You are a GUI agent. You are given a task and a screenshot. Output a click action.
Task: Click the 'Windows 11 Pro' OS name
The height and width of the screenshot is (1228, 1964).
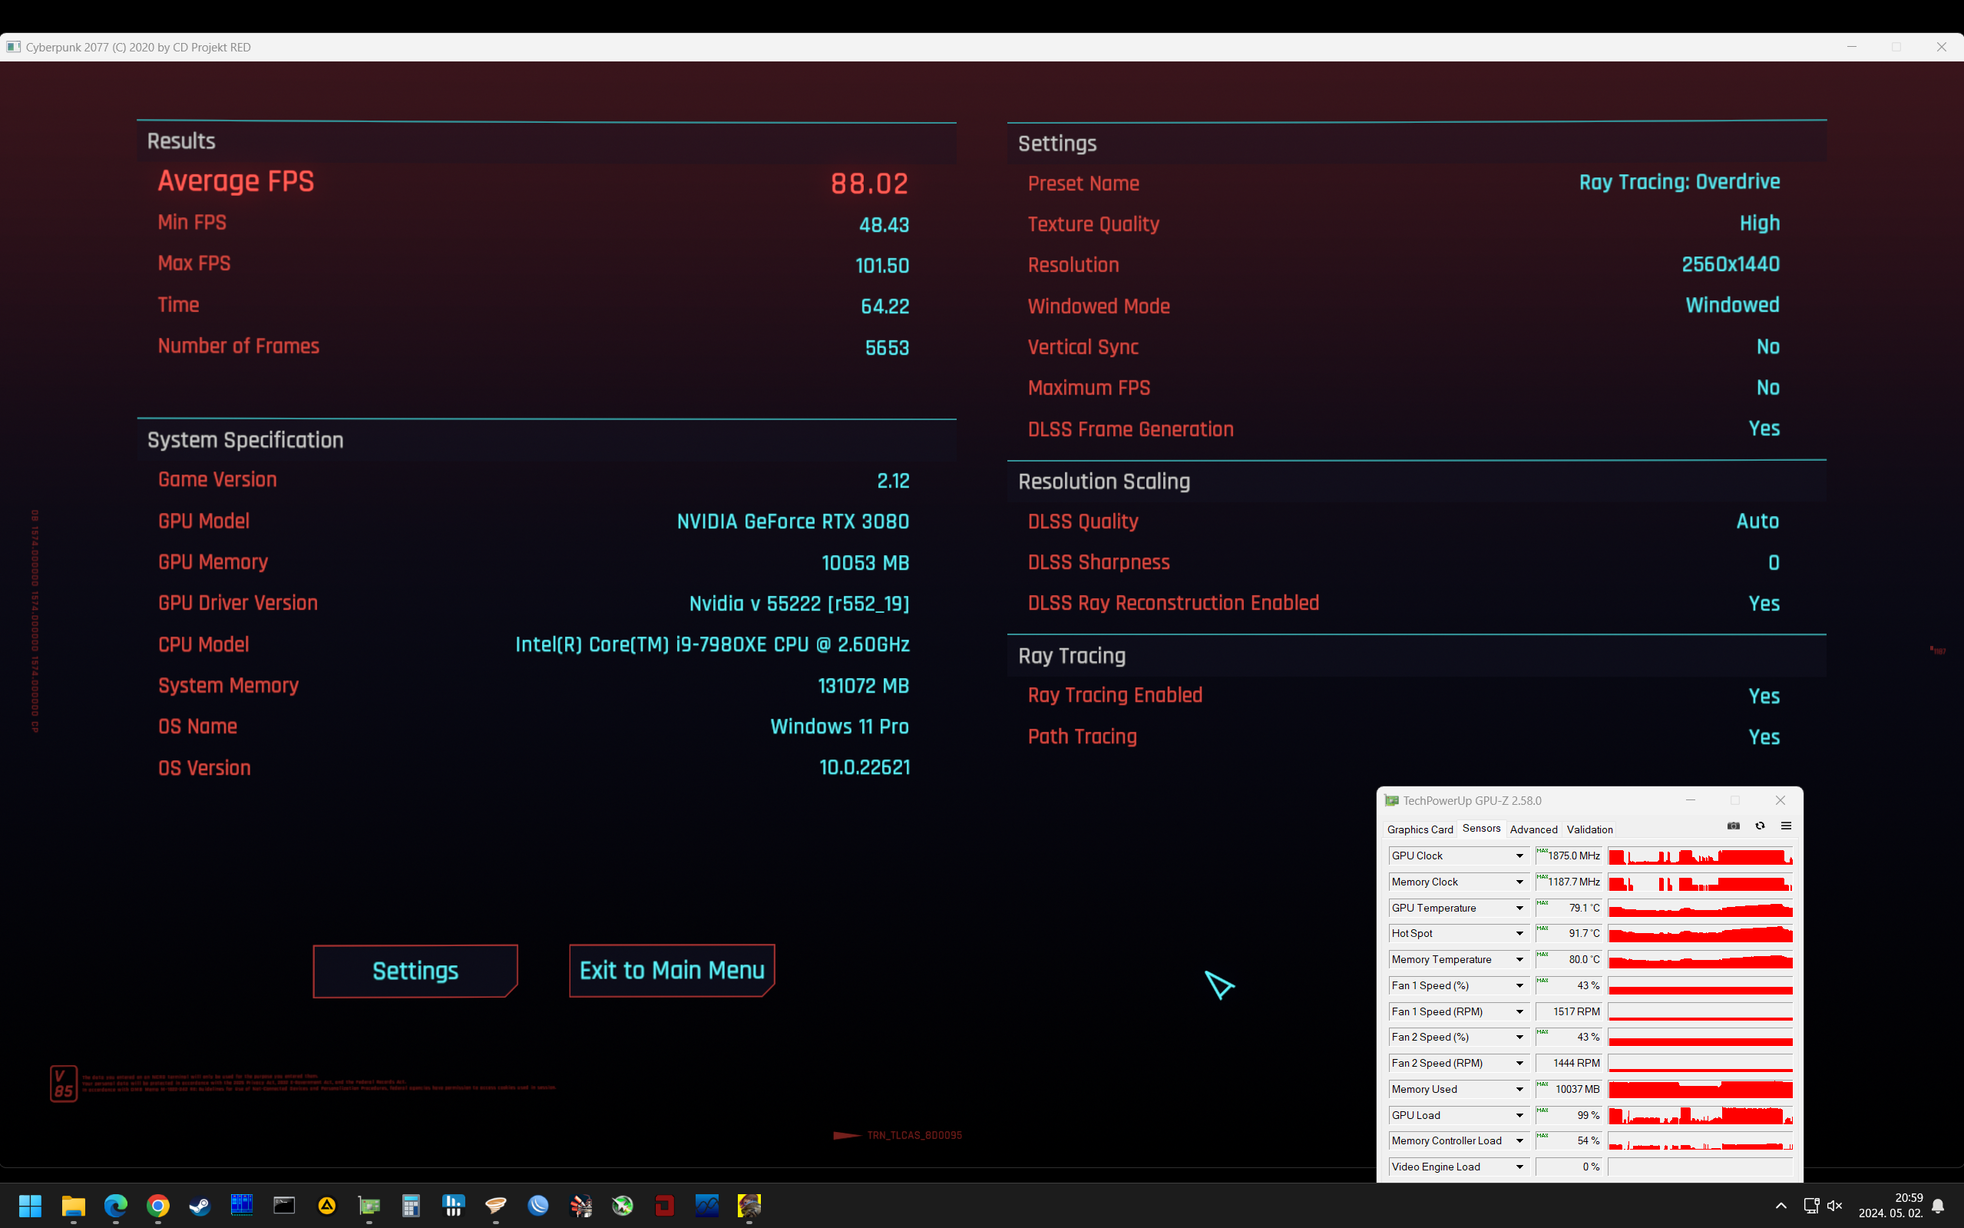(839, 727)
